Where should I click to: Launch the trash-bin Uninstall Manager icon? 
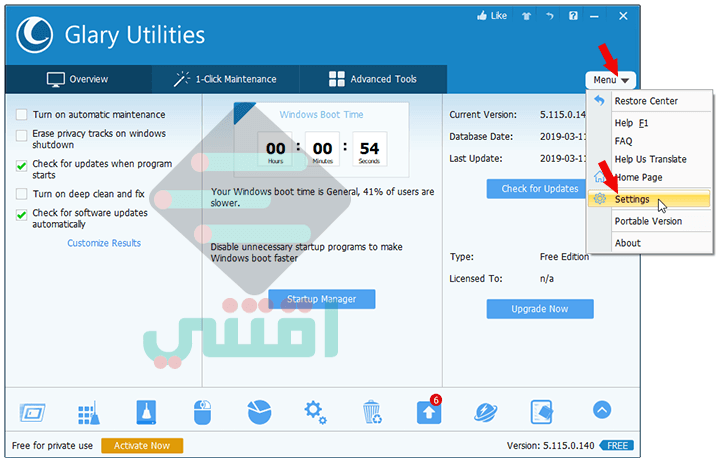372,412
